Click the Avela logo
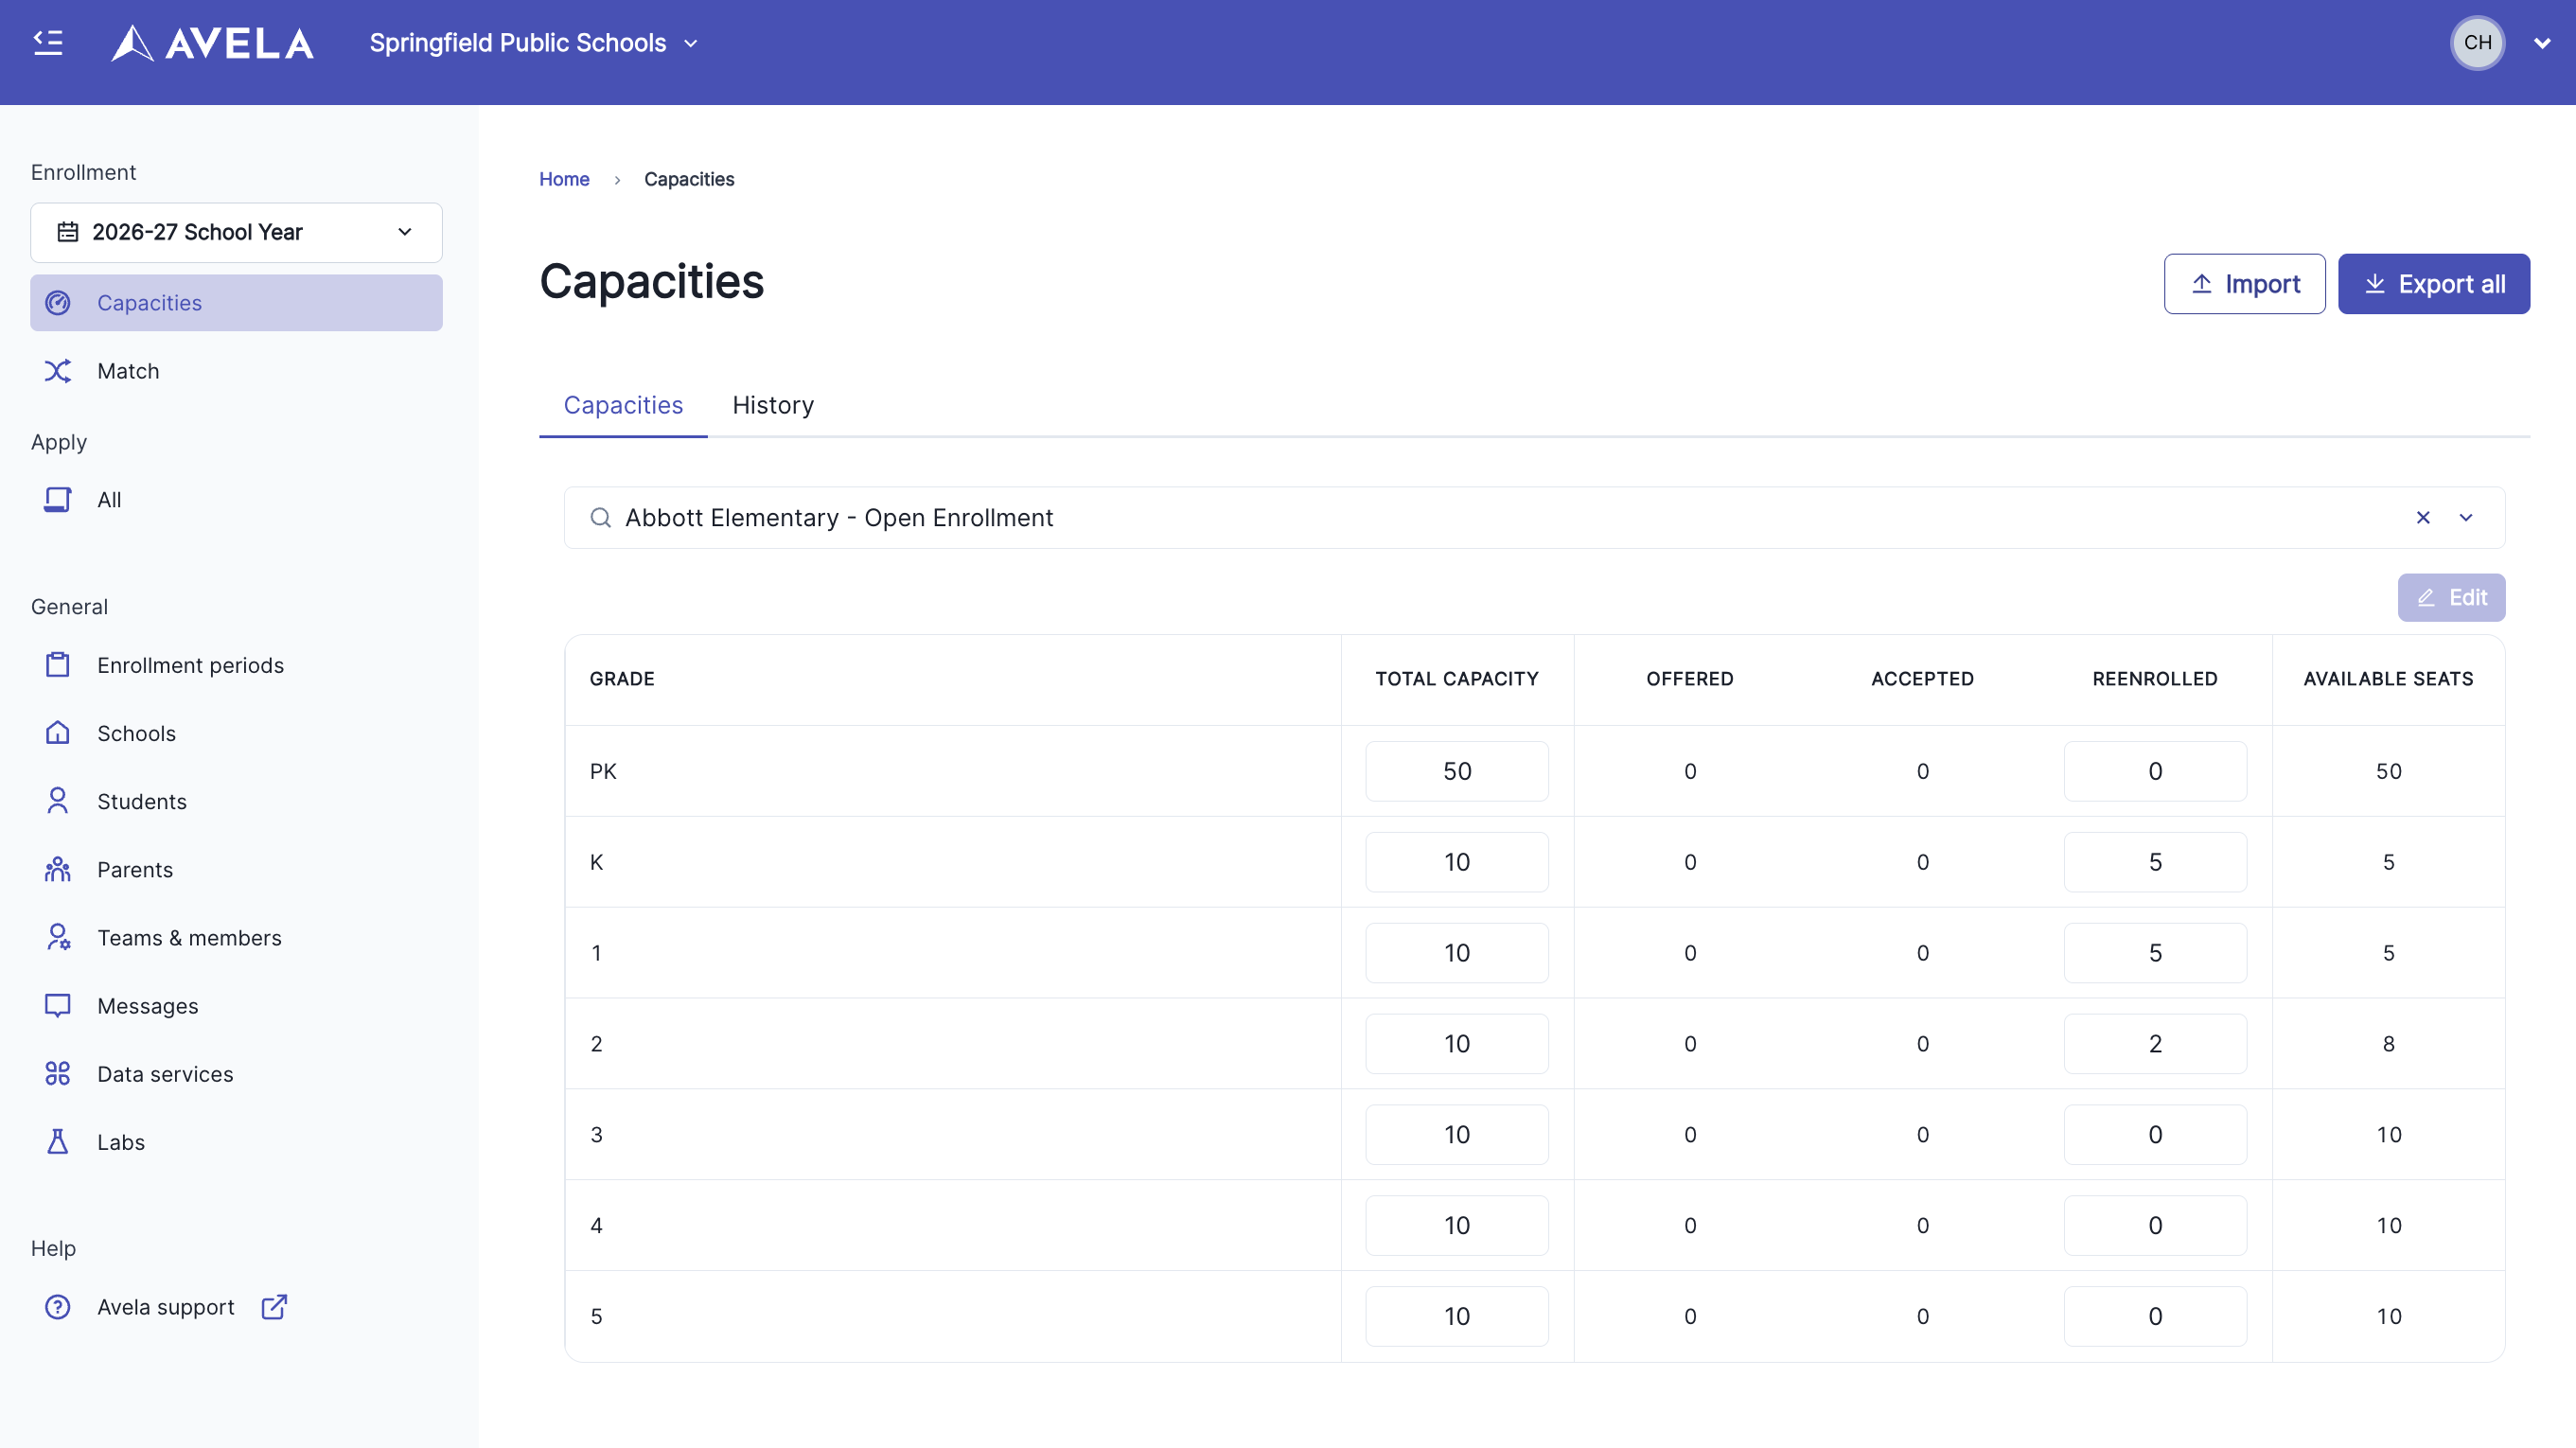This screenshot has width=2576, height=1448. (x=212, y=43)
